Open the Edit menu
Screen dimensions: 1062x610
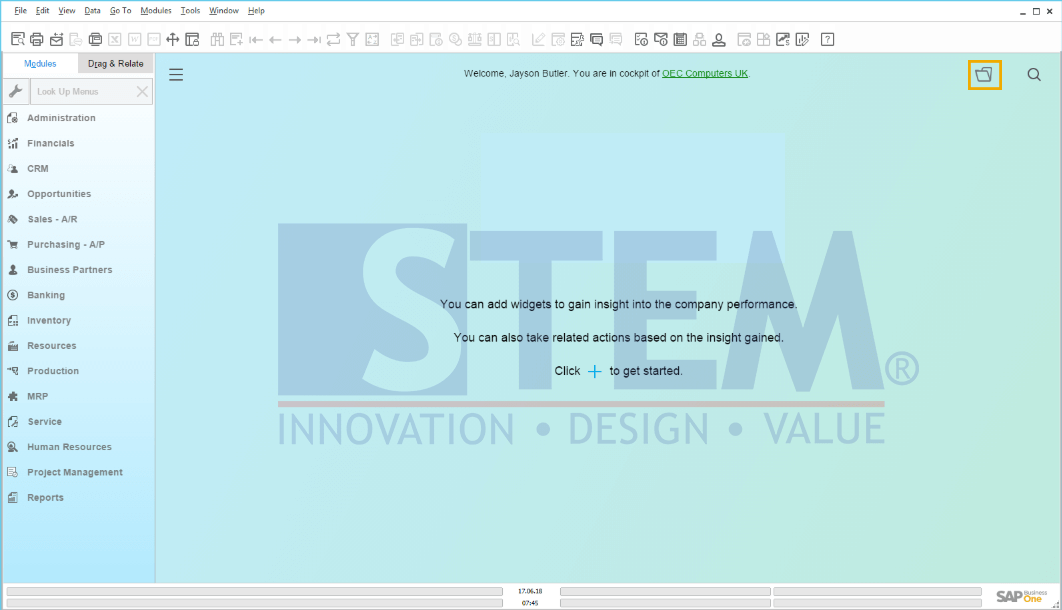(x=43, y=11)
